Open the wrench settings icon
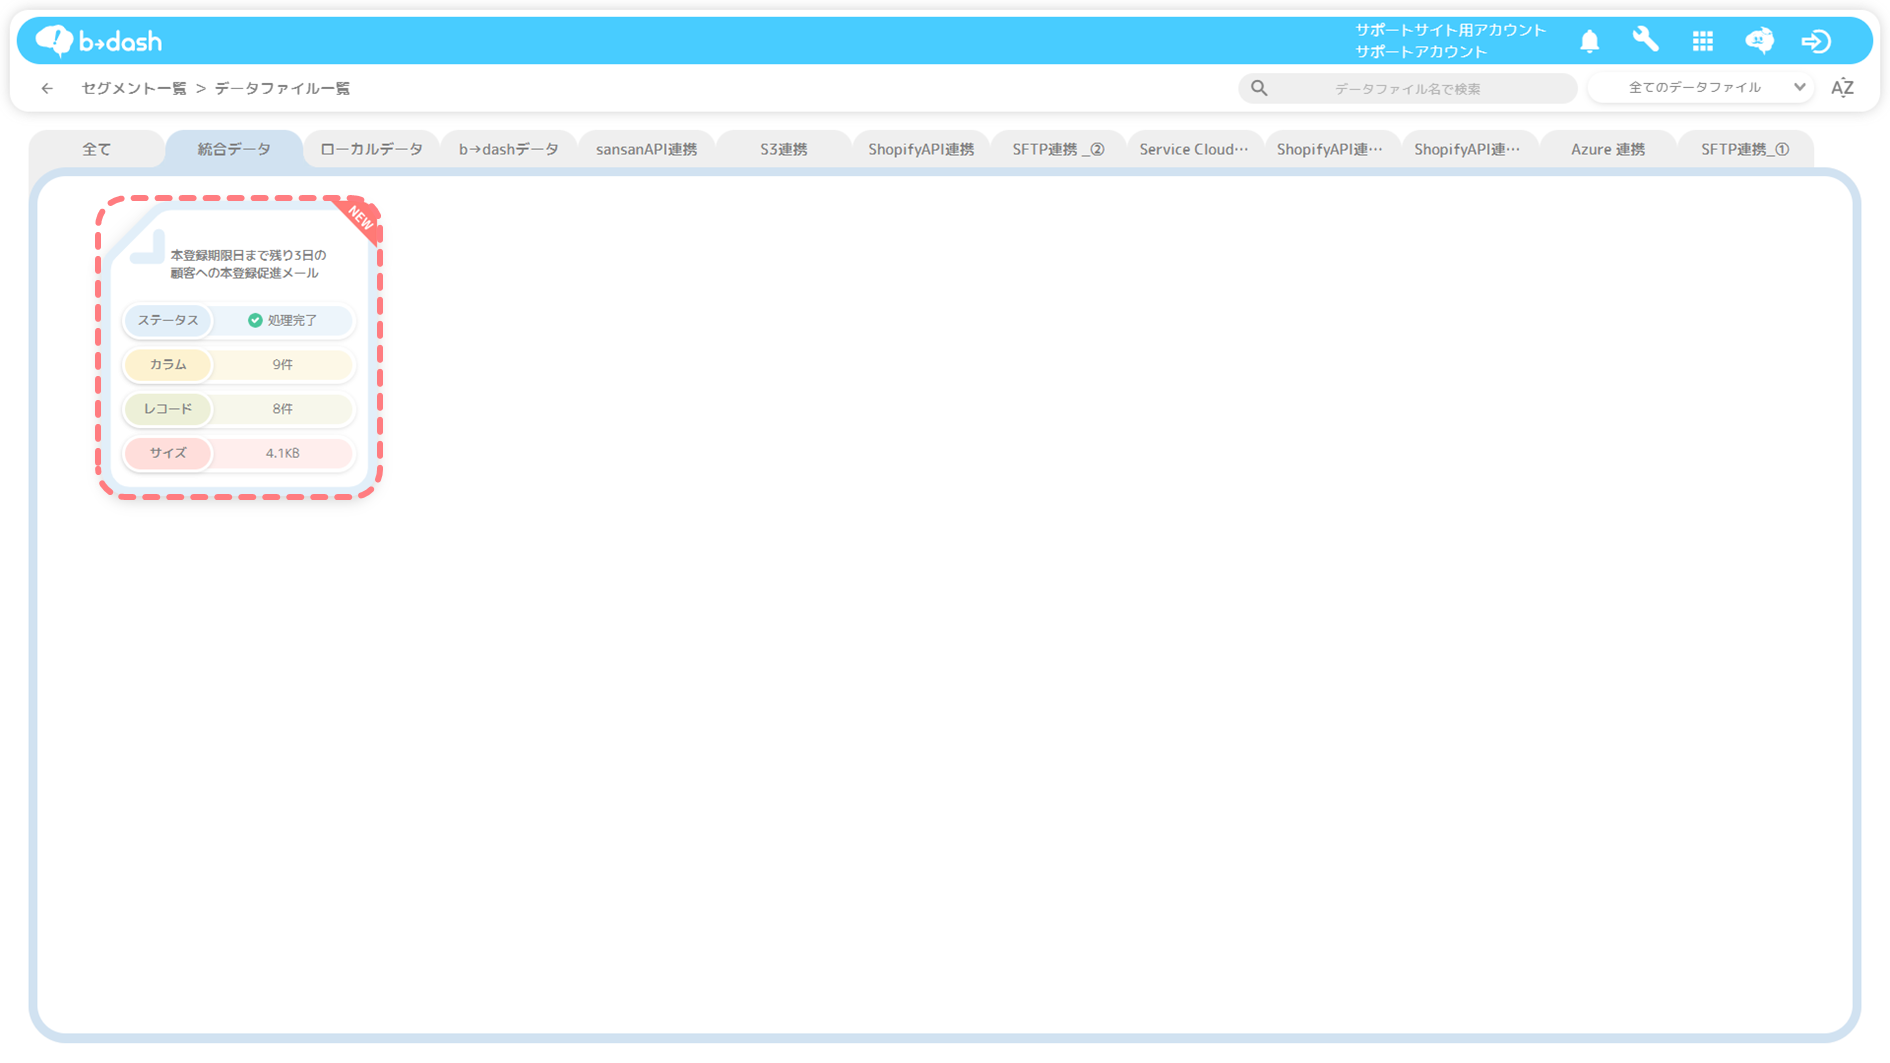The image size is (1890, 1063). [x=1645, y=40]
